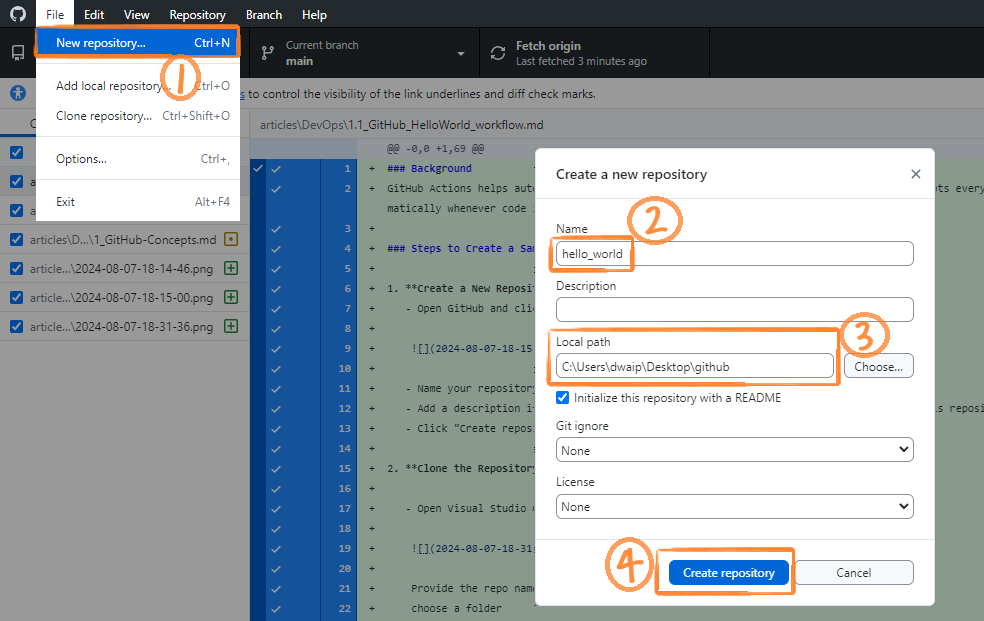Open the Branch menu
The image size is (984, 621).
tap(264, 14)
